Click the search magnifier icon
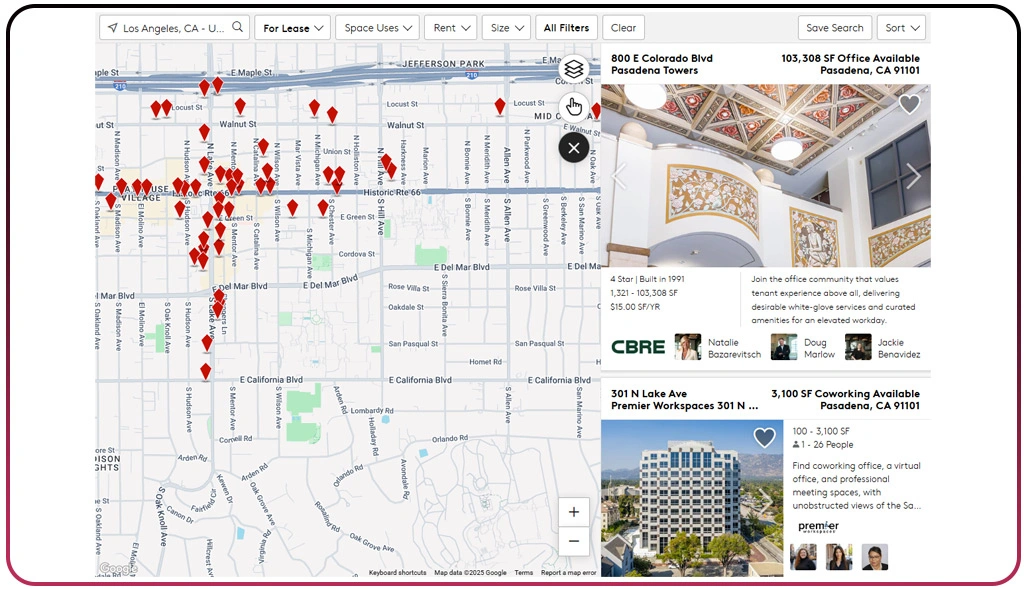The image size is (1026, 589). (238, 28)
